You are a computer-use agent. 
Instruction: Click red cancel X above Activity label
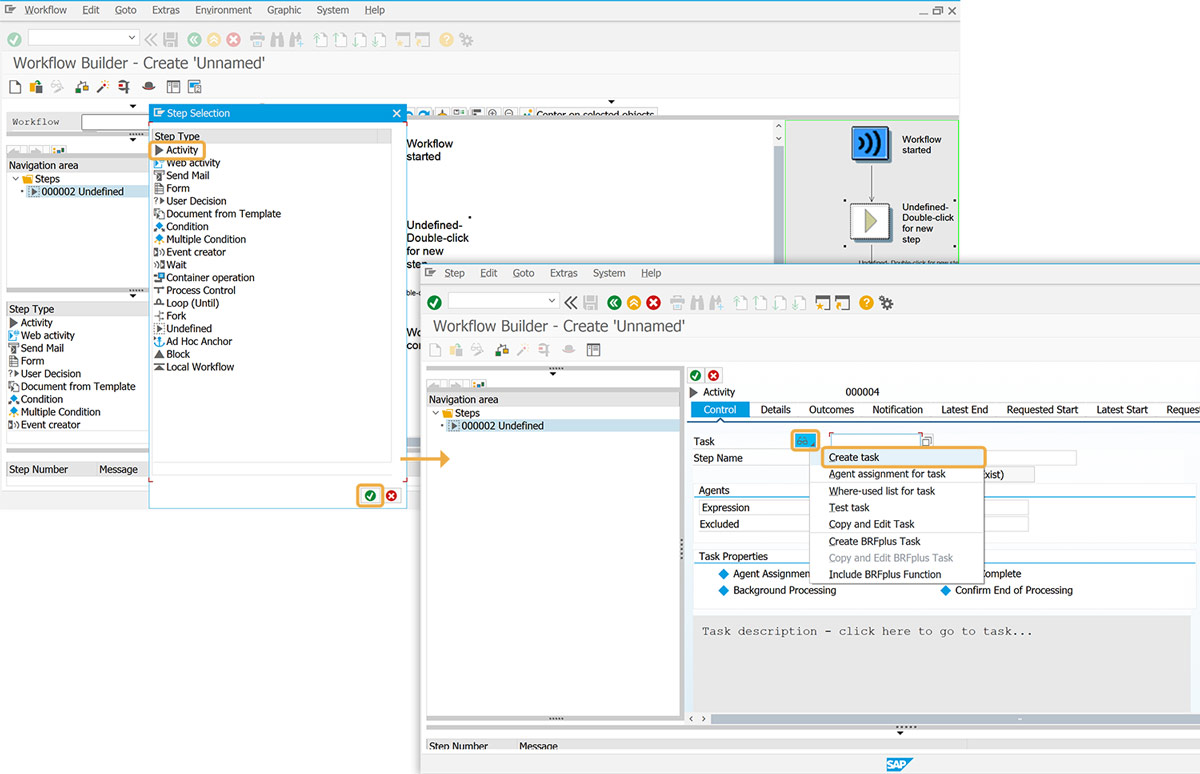714,375
